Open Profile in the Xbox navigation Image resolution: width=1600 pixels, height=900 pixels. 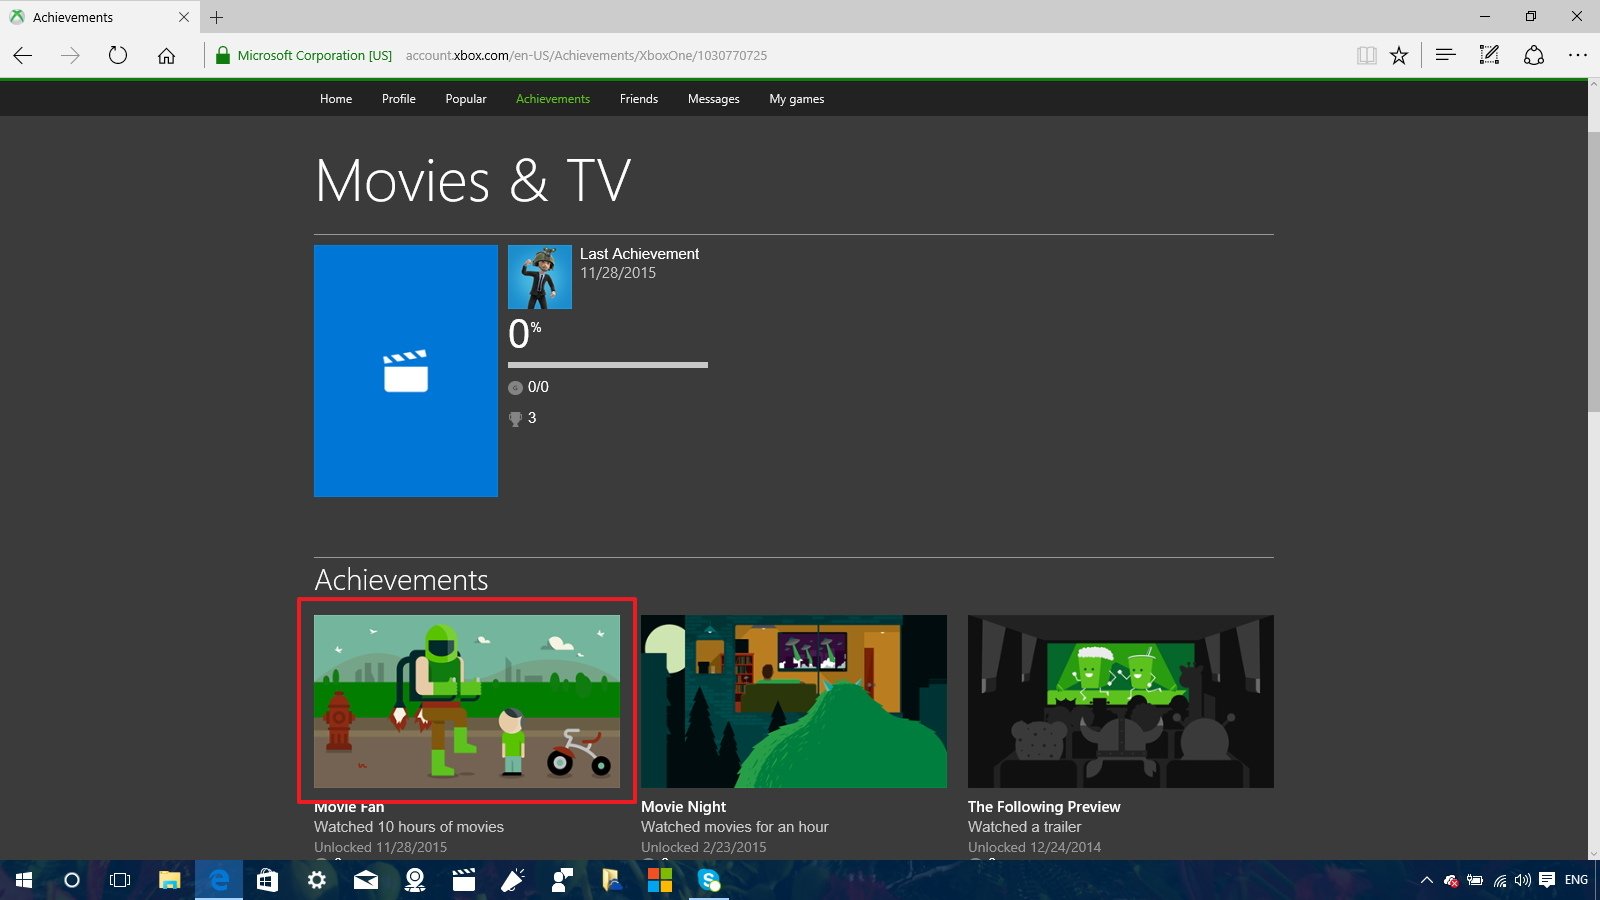click(399, 99)
